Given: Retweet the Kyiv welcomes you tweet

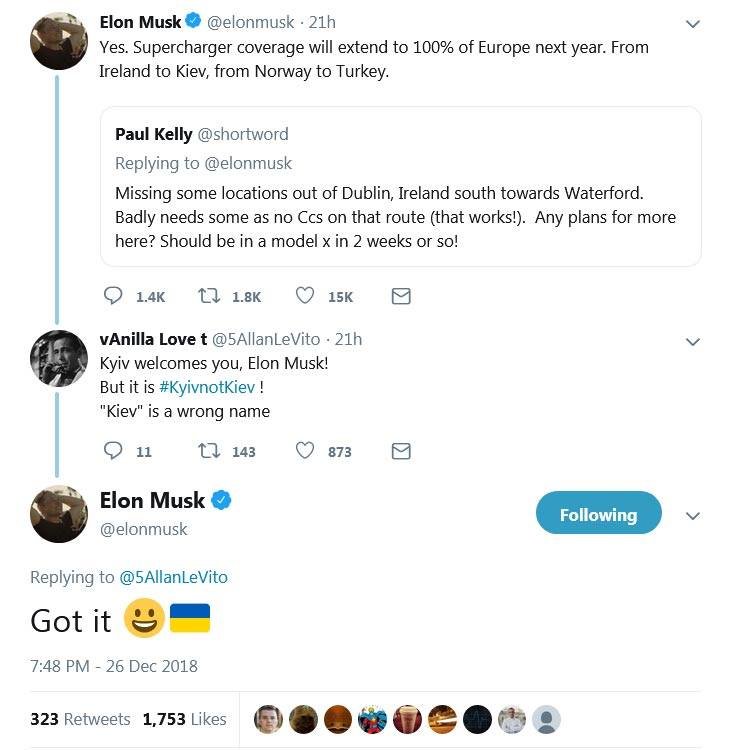Looking at the screenshot, I should tap(211, 451).
